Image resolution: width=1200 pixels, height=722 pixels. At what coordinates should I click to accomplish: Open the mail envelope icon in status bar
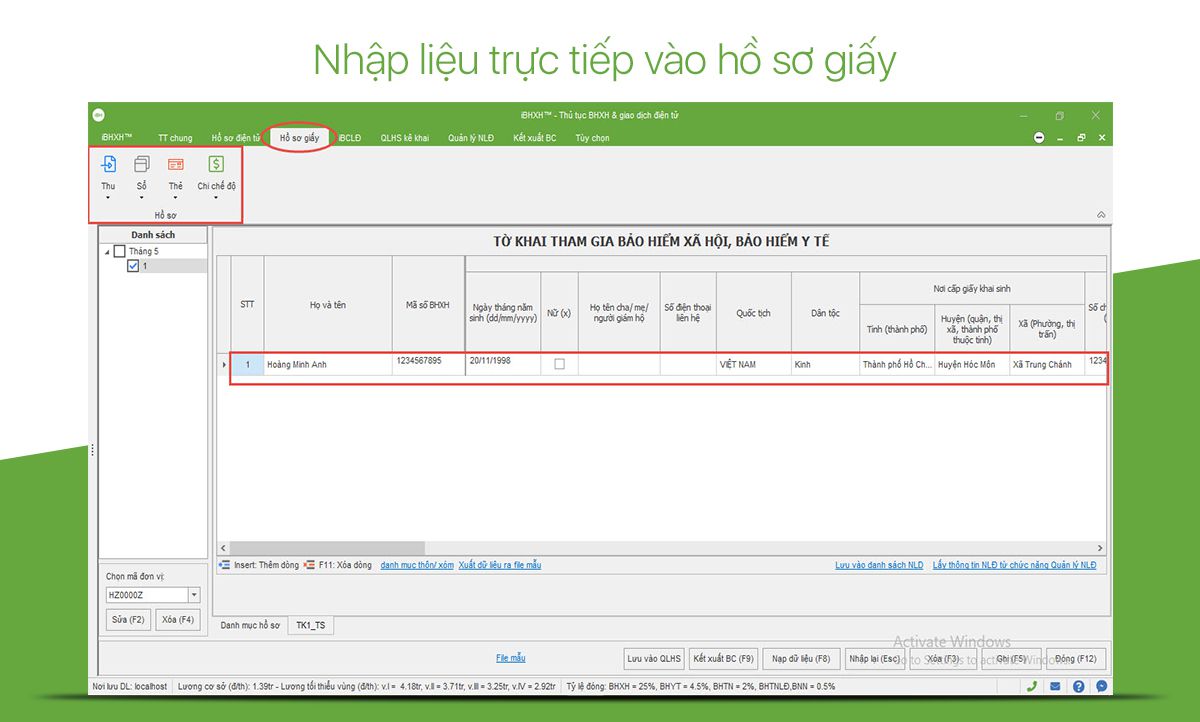pyautogui.click(x=1055, y=686)
